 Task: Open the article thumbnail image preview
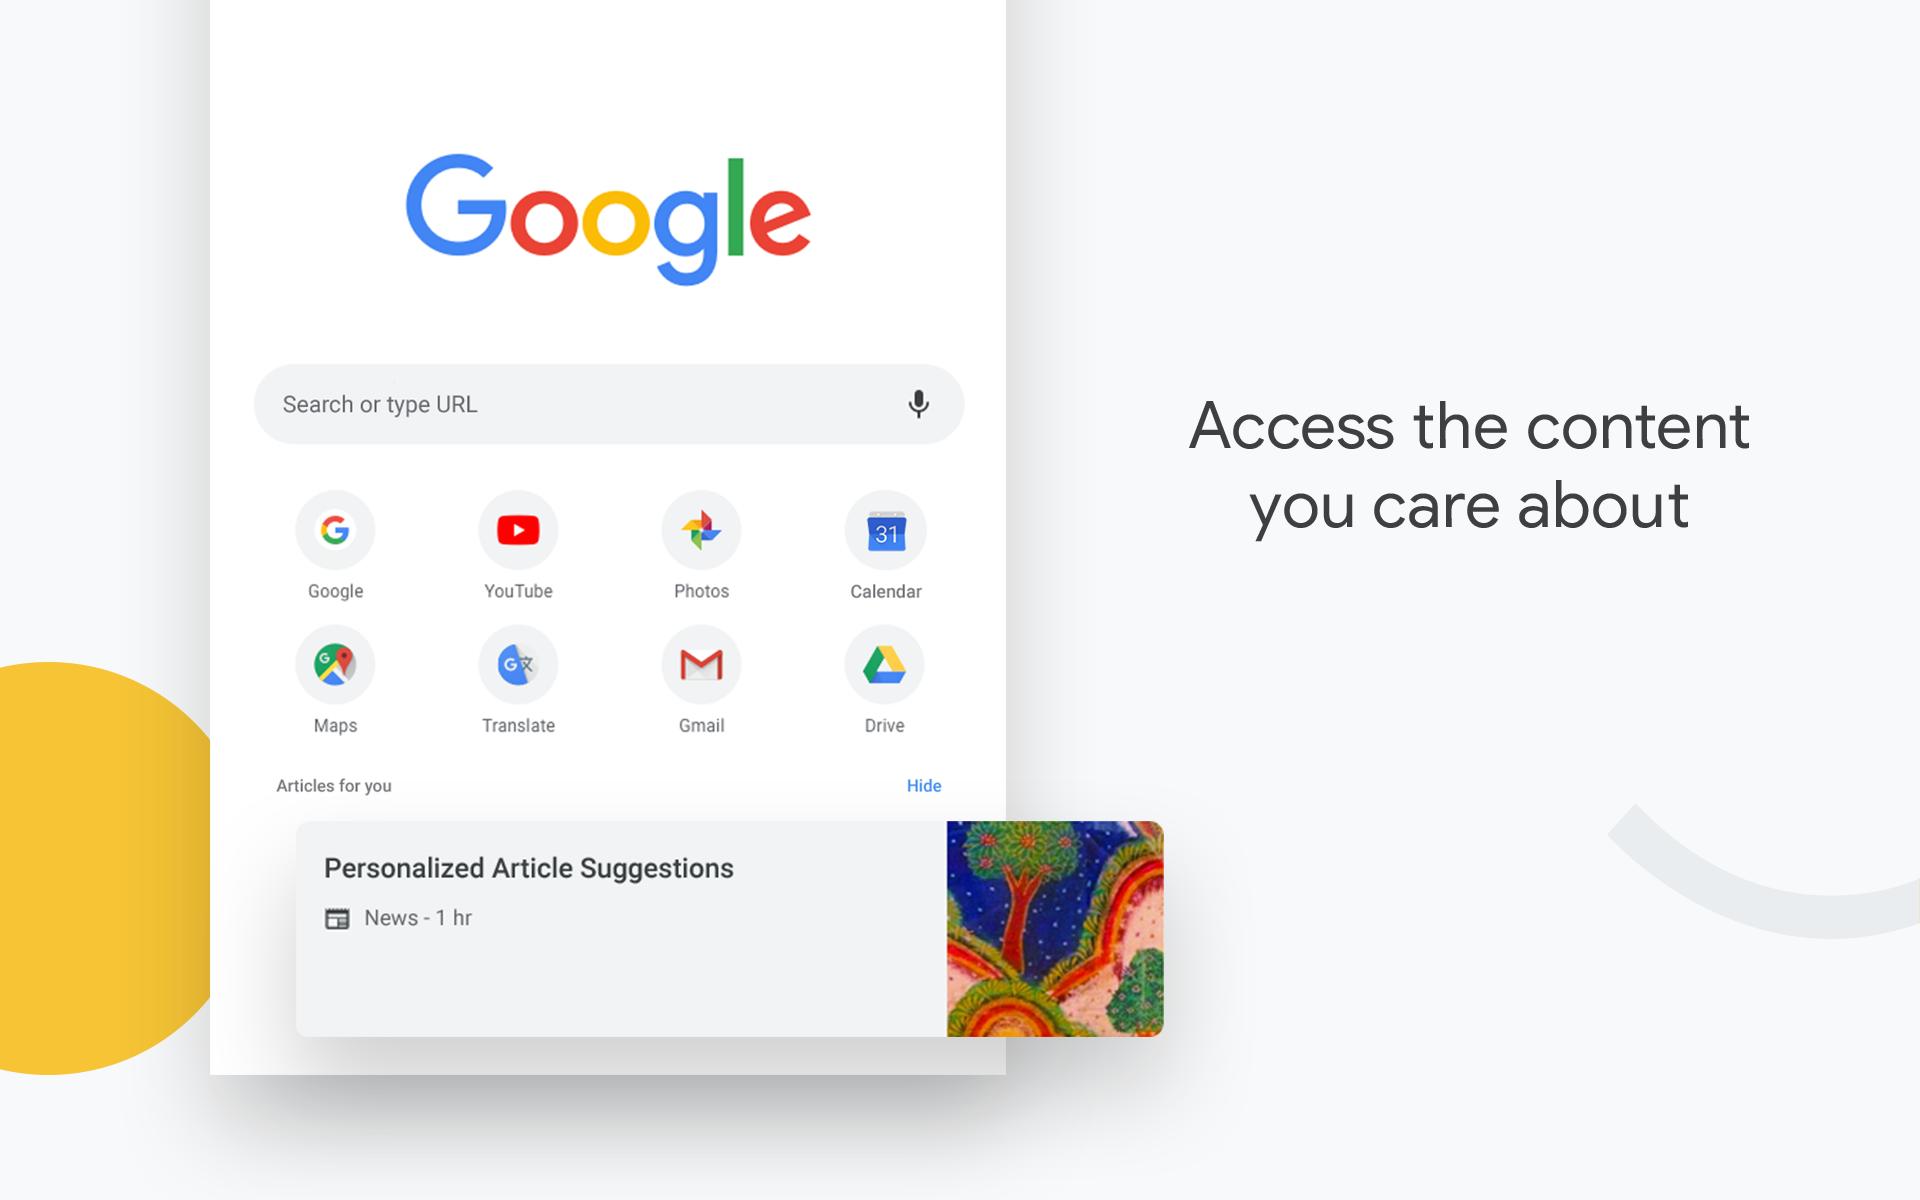(x=1055, y=928)
